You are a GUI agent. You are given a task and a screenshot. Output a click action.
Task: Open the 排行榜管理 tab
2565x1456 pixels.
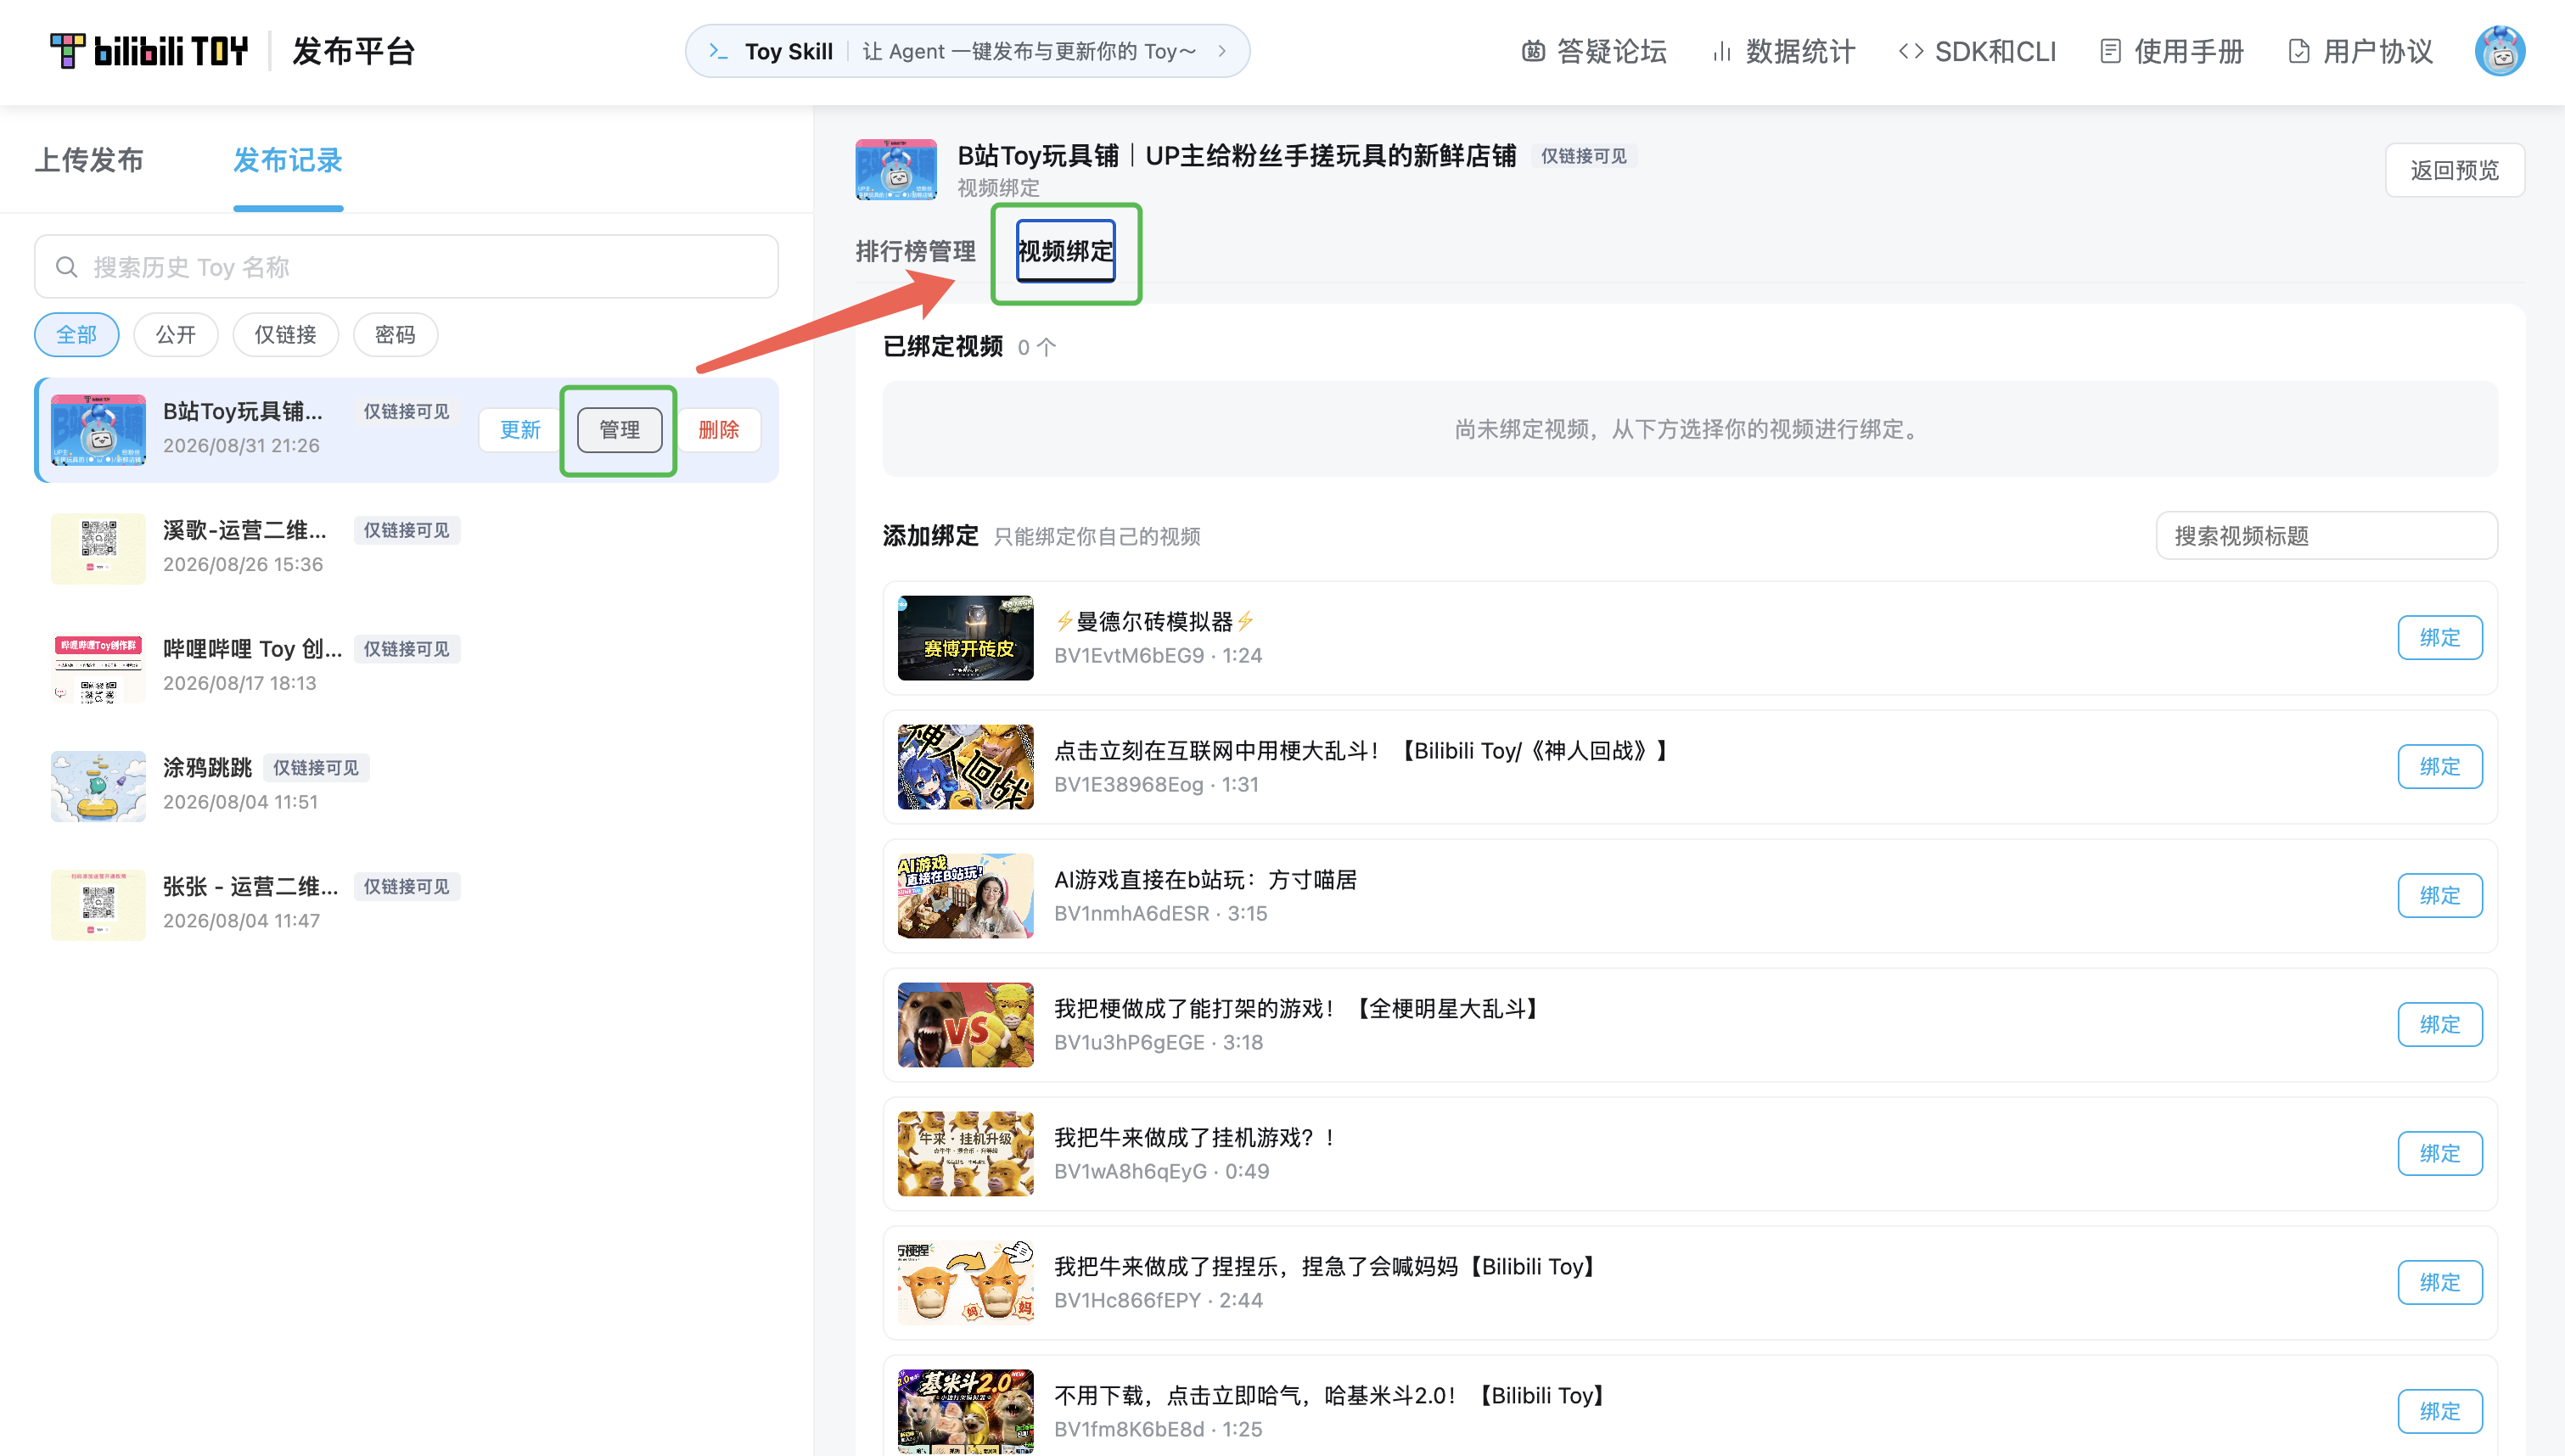pos(915,251)
